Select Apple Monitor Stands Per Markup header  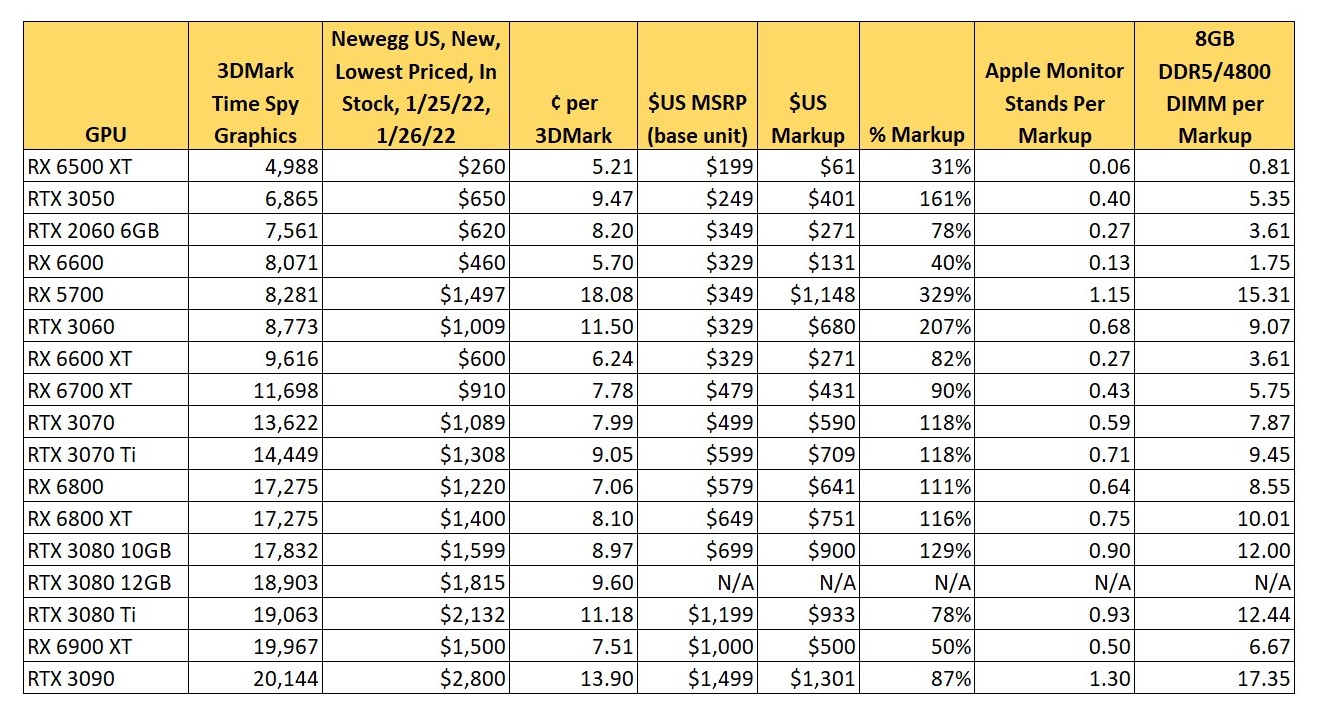click(1054, 87)
